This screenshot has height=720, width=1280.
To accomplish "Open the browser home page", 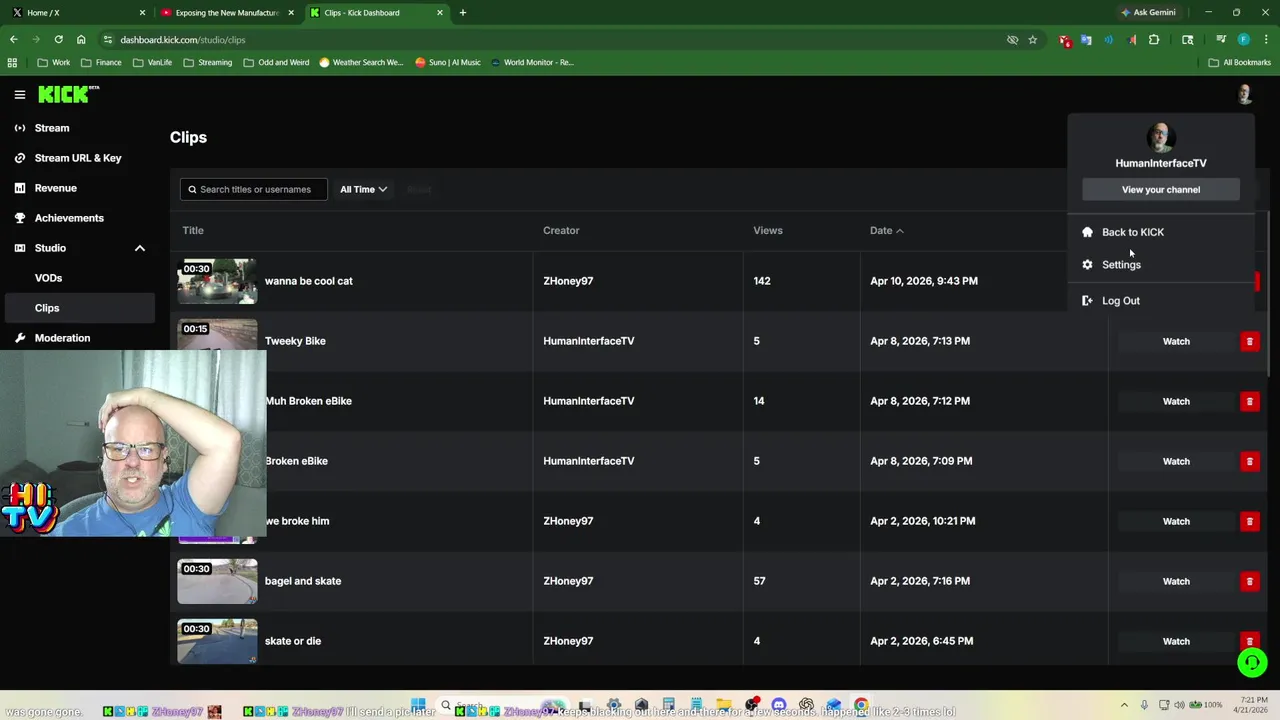I will pyautogui.click(x=81, y=40).
